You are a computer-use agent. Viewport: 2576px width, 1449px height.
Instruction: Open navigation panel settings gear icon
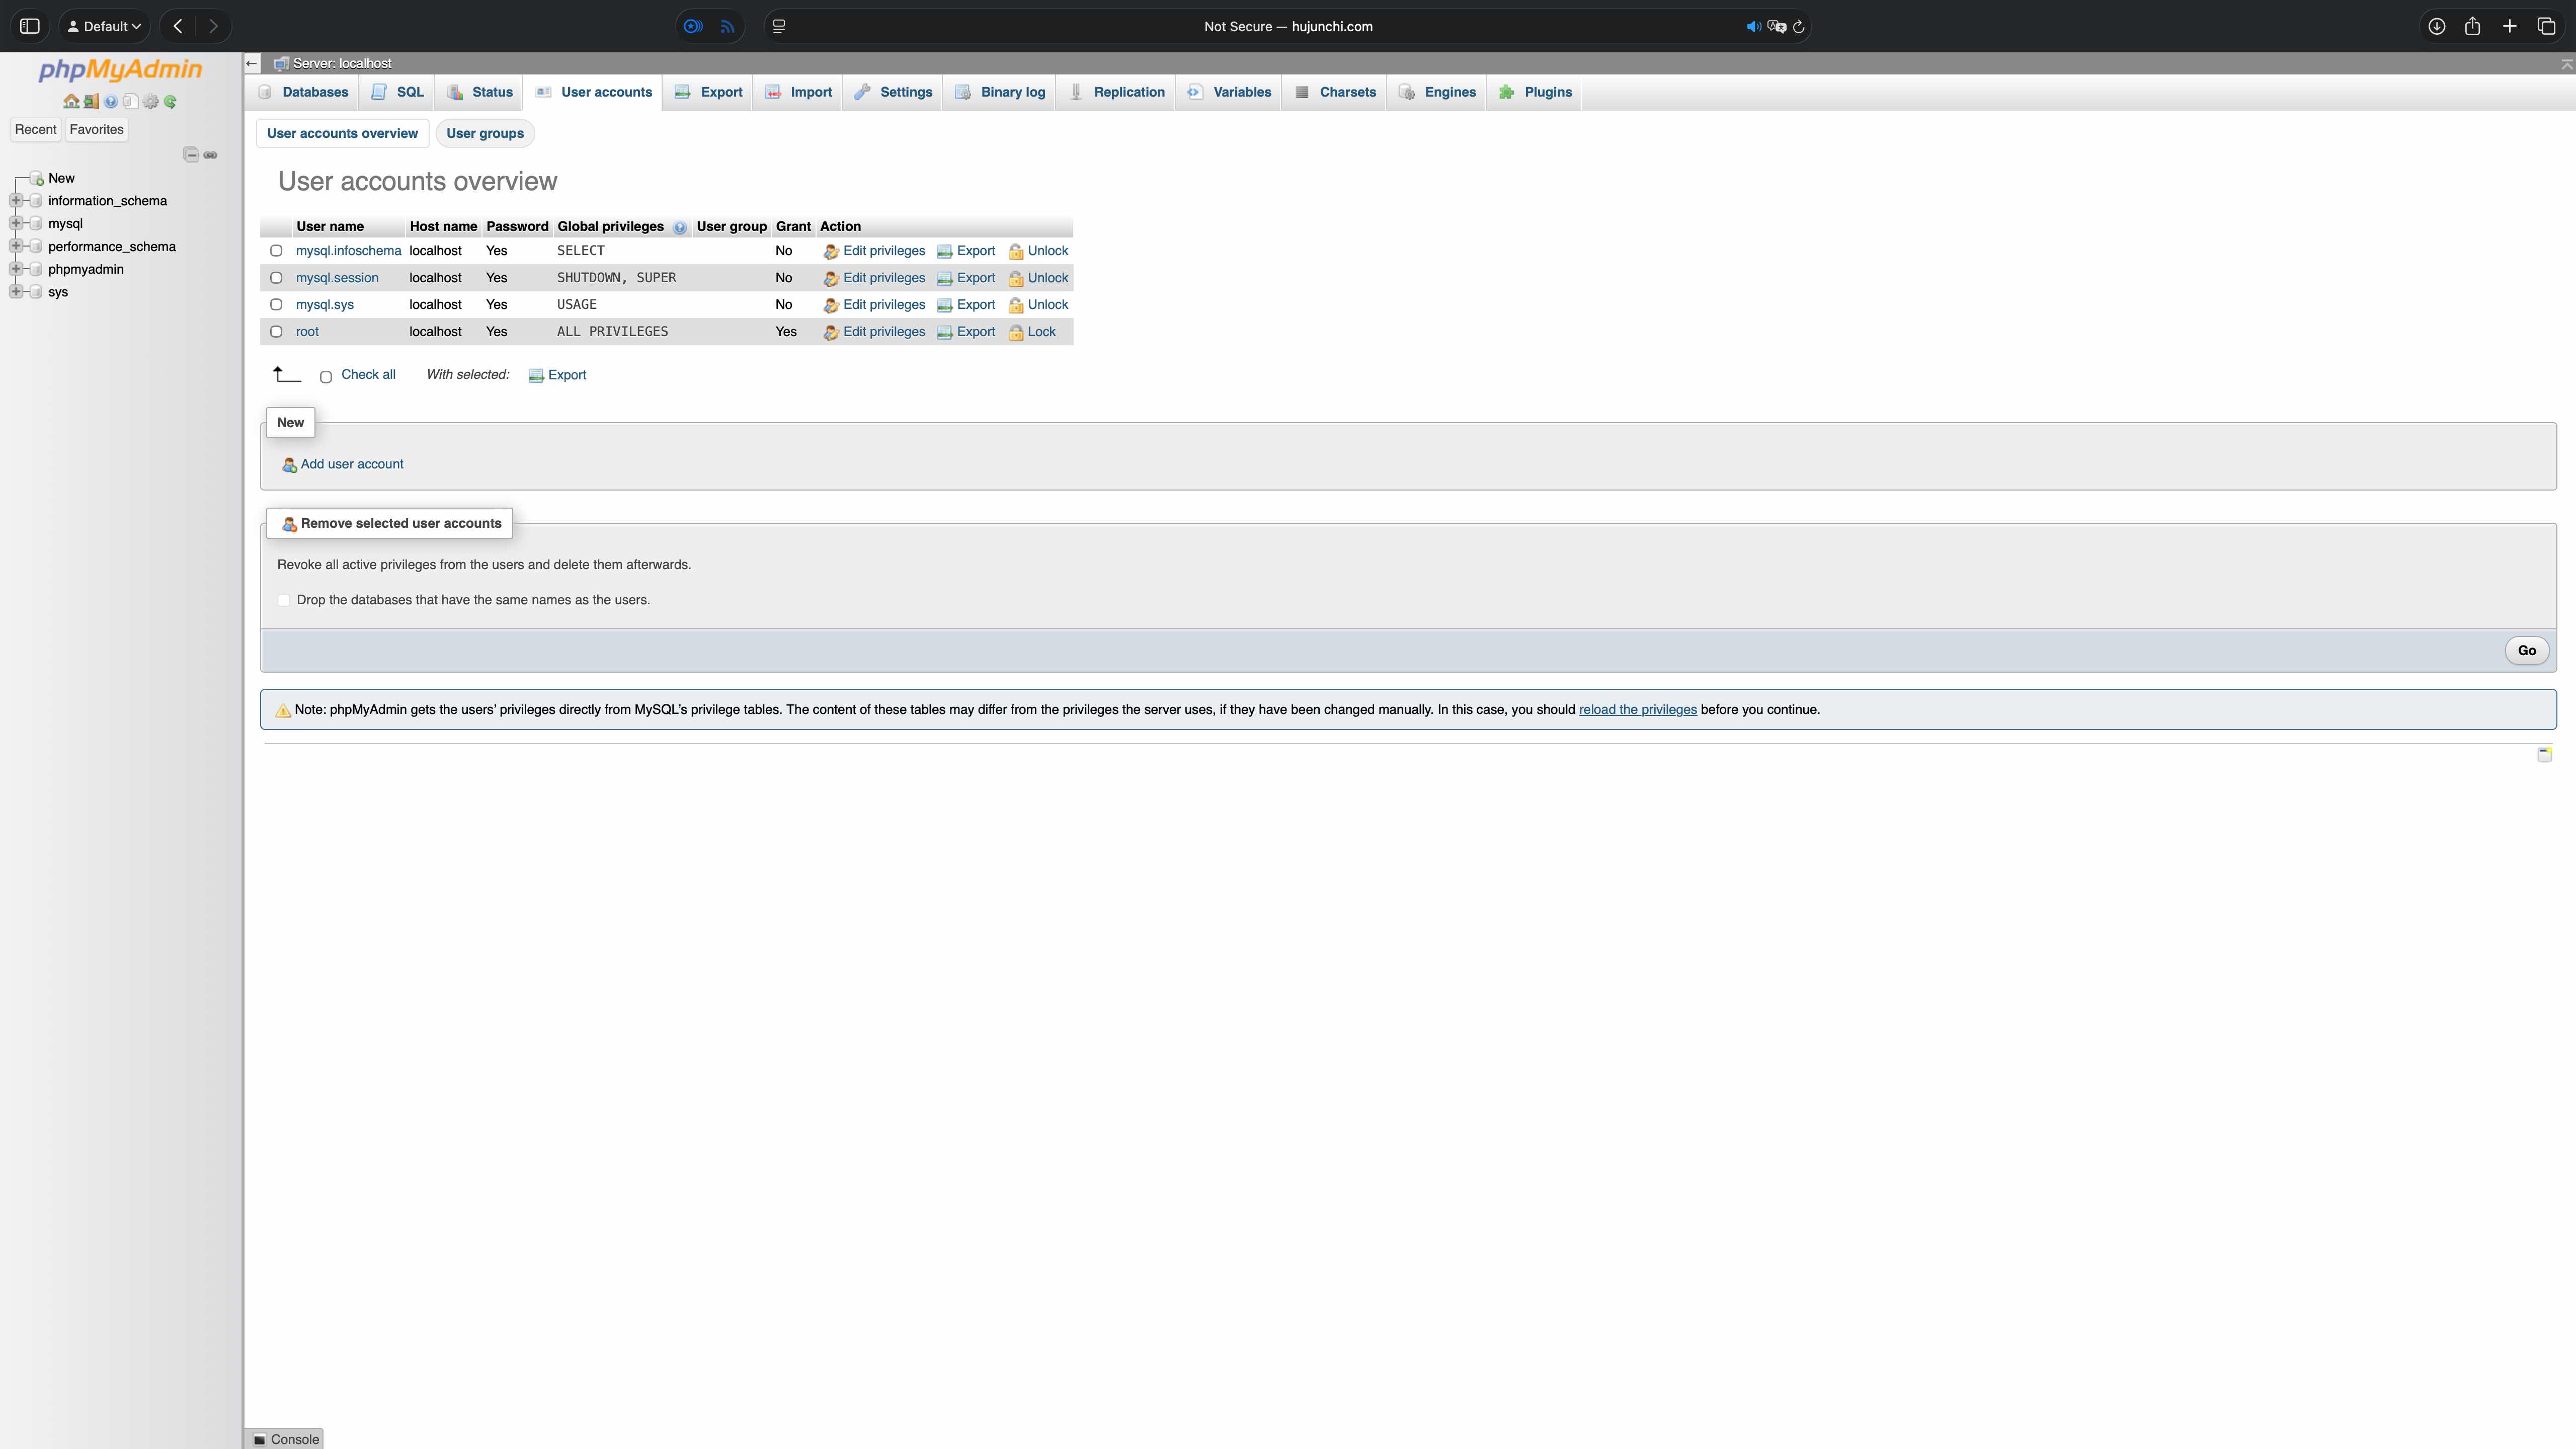(151, 101)
